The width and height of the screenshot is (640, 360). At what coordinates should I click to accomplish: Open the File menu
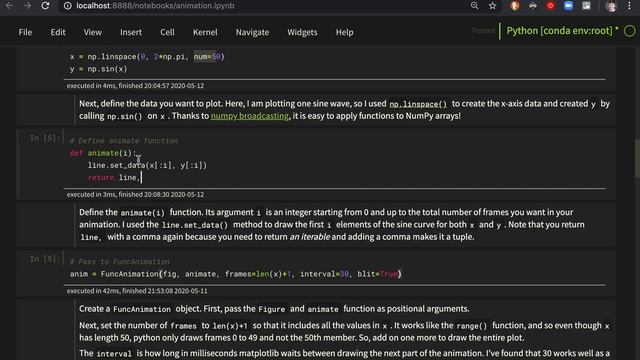click(x=25, y=32)
